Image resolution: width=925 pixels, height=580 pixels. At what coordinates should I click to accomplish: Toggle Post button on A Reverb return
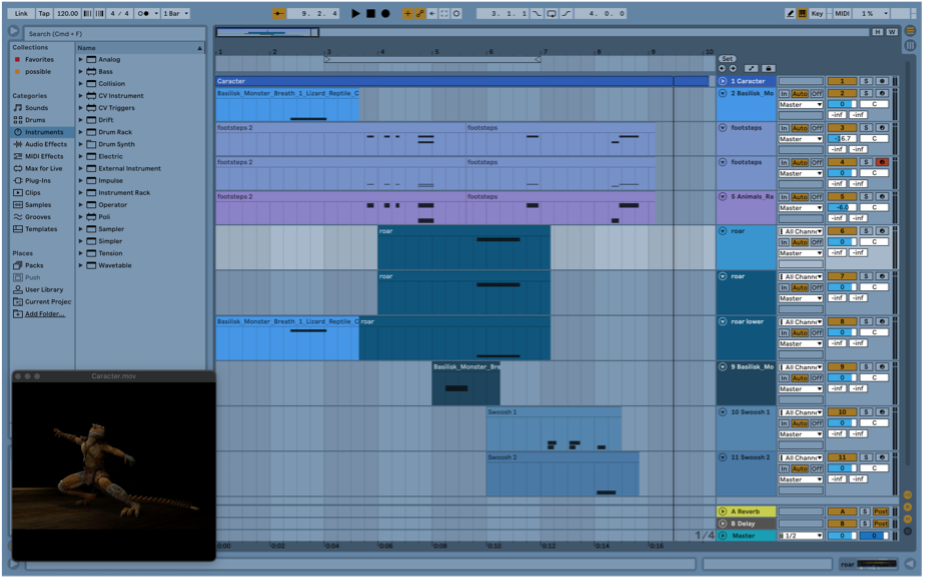point(881,512)
